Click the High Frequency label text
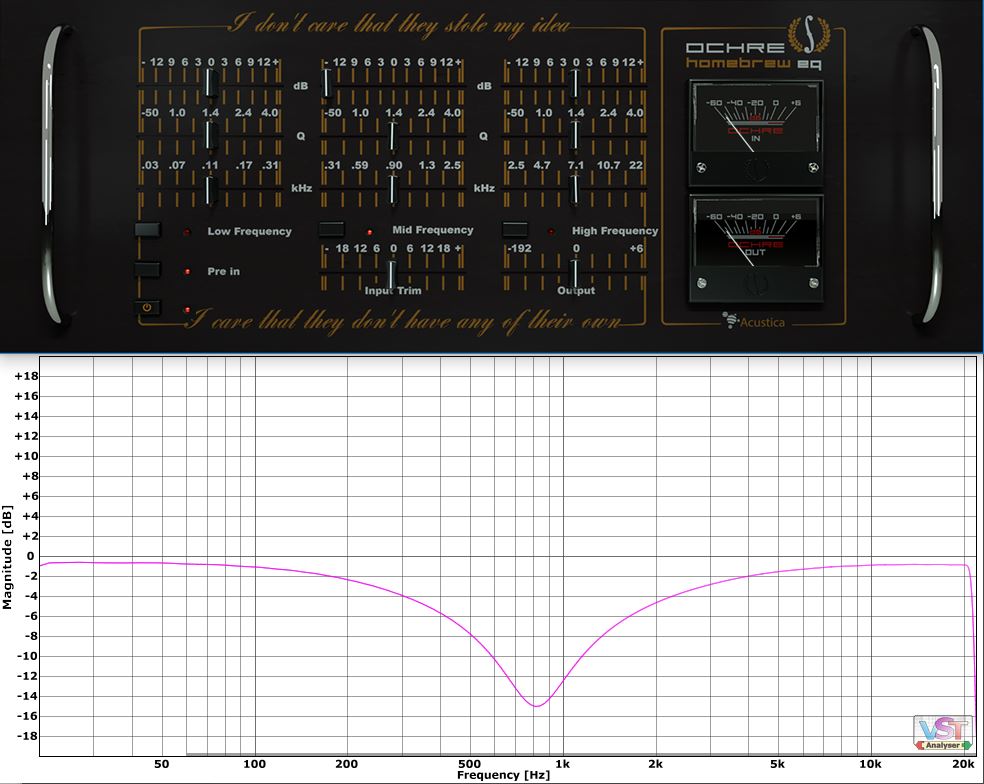The width and height of the screenshot is (984, 784). tap(615, 230)
